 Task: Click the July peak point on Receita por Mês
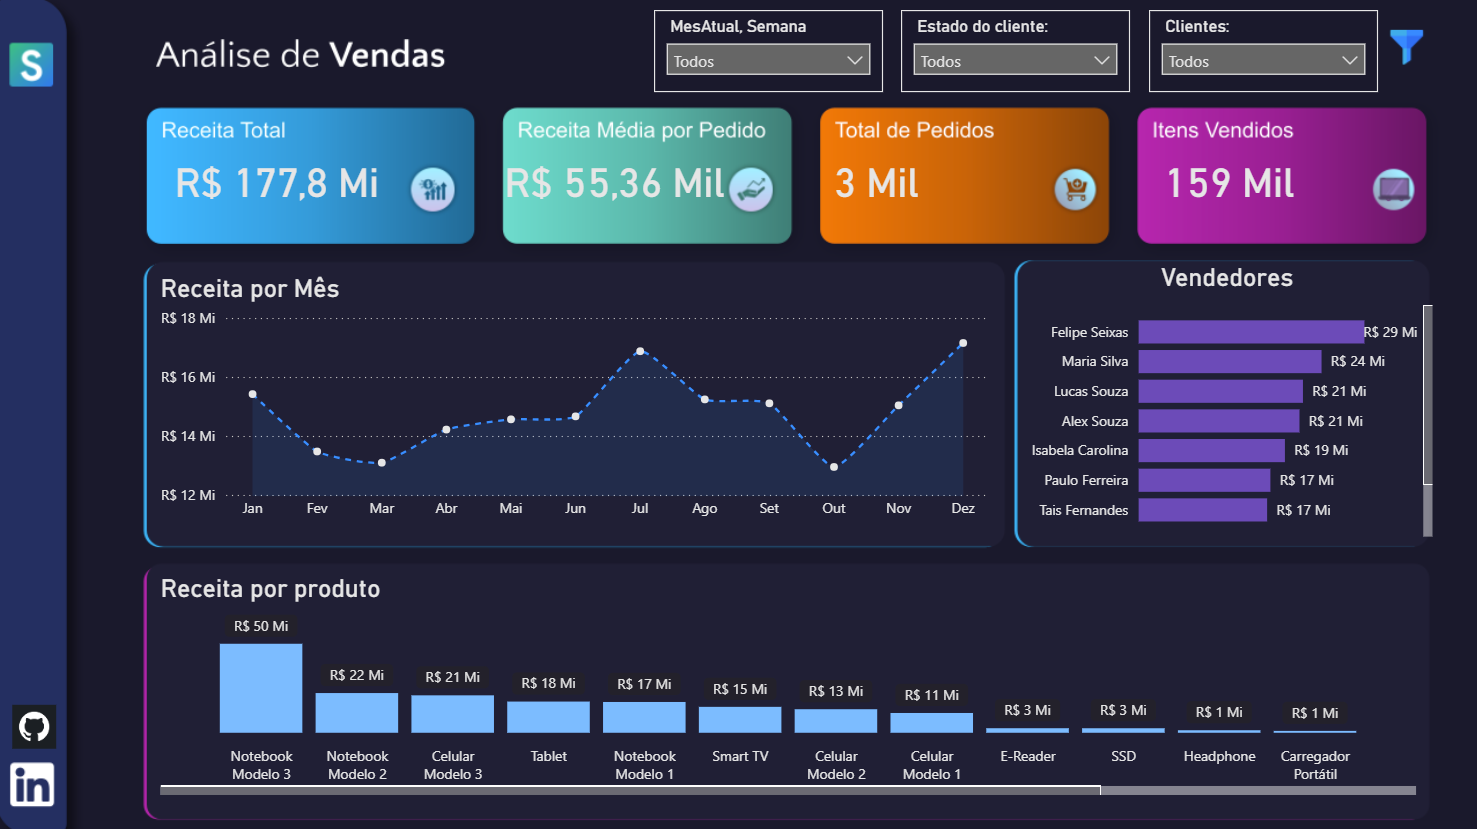(640, 350)
